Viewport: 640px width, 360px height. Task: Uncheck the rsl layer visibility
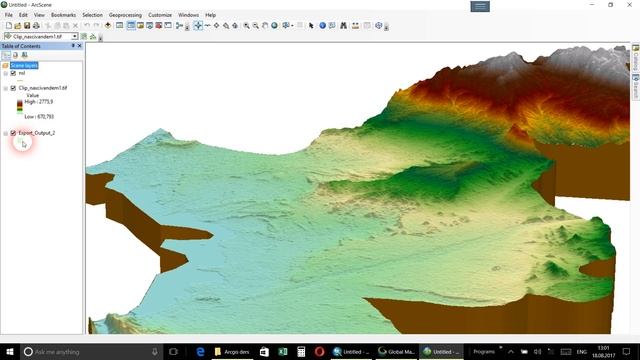point(13,73)
